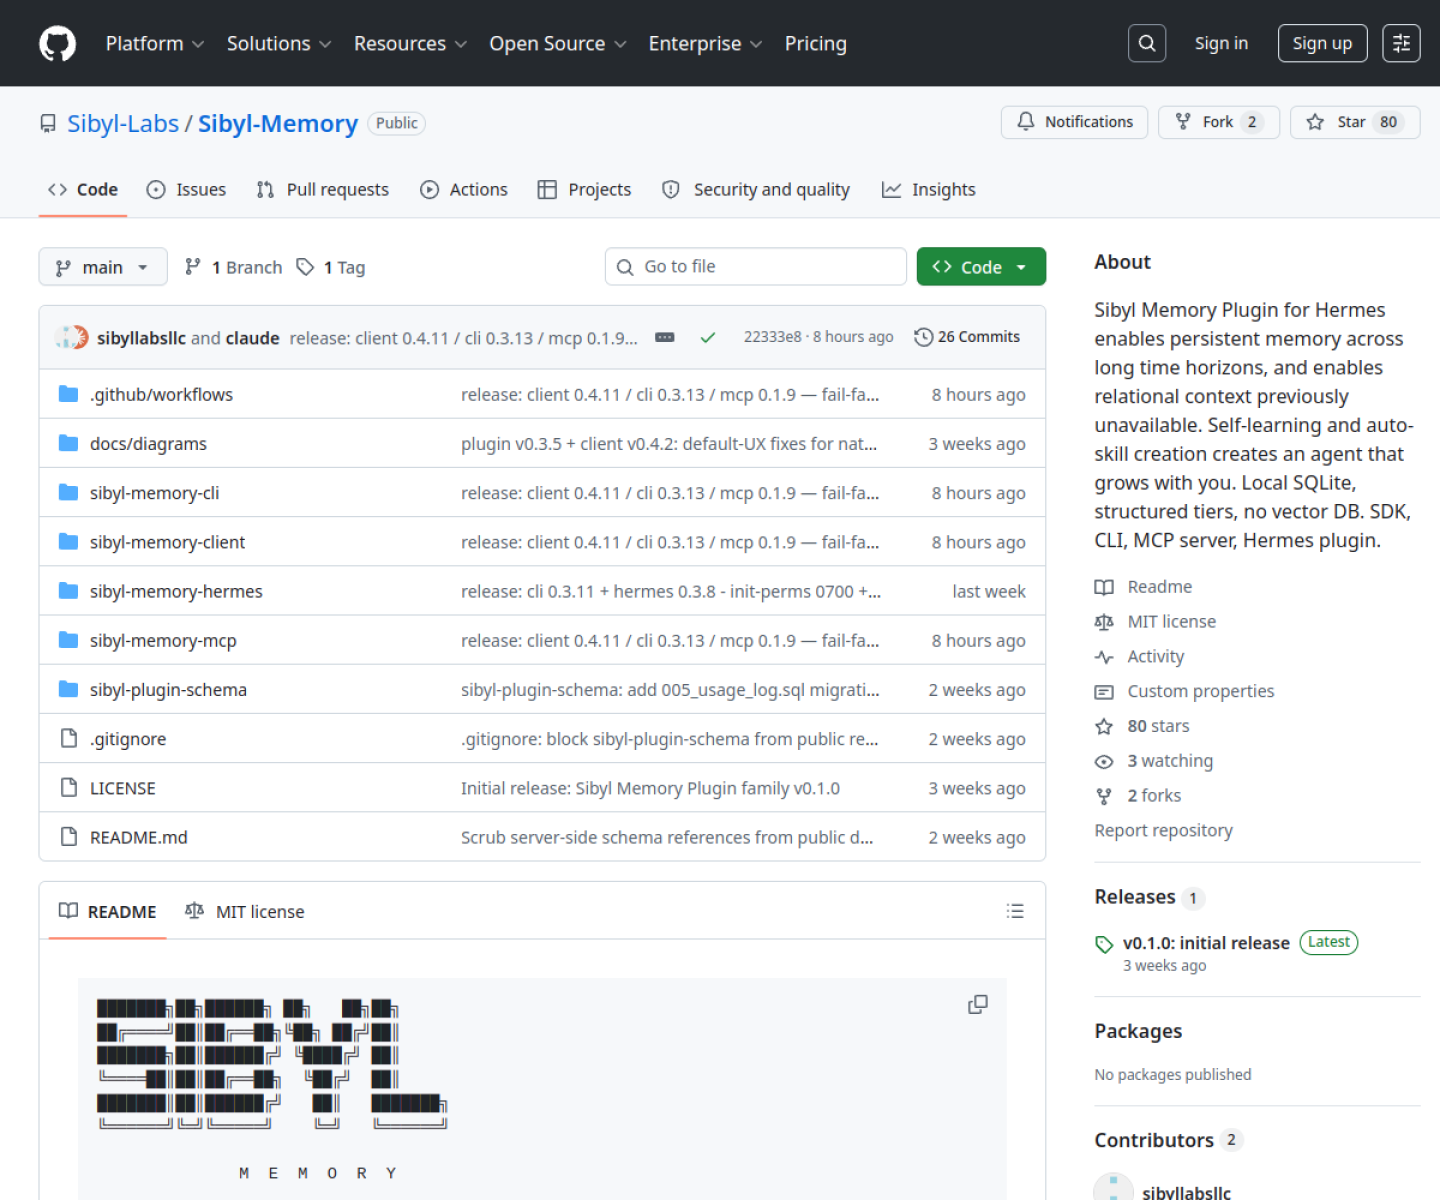
Task: Click the star icon in Star button
Action: (1315, 122)
